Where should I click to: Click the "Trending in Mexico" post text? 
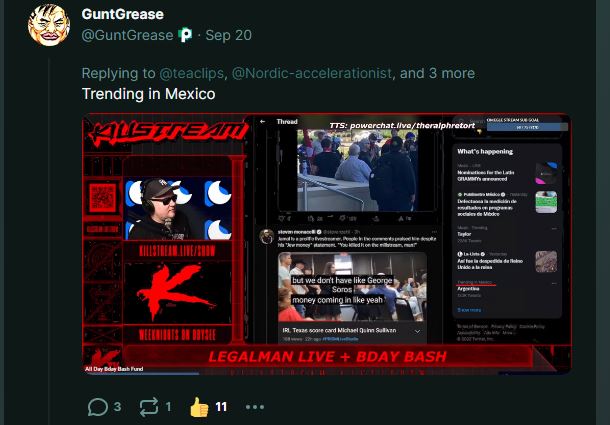[x=148, y=94]
